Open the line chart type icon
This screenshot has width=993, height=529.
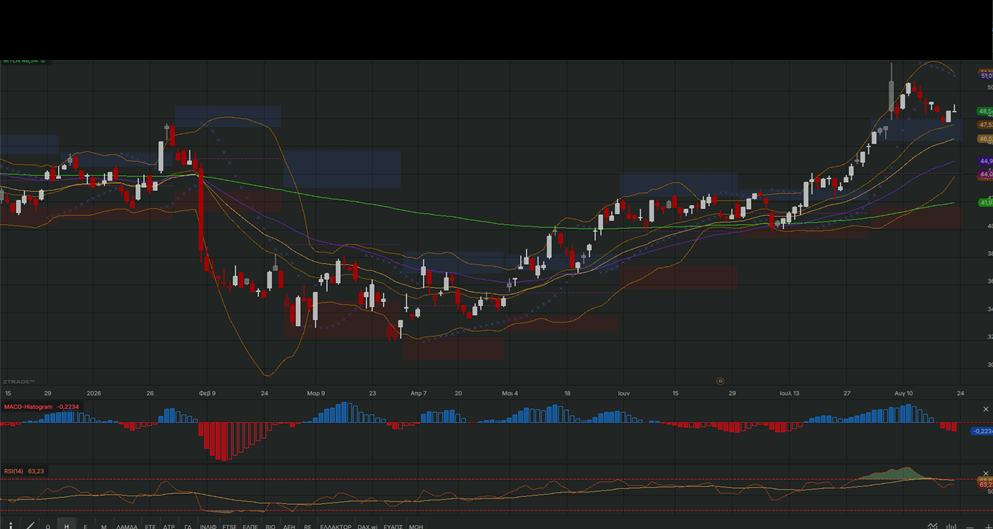click(x=933, y=526)
